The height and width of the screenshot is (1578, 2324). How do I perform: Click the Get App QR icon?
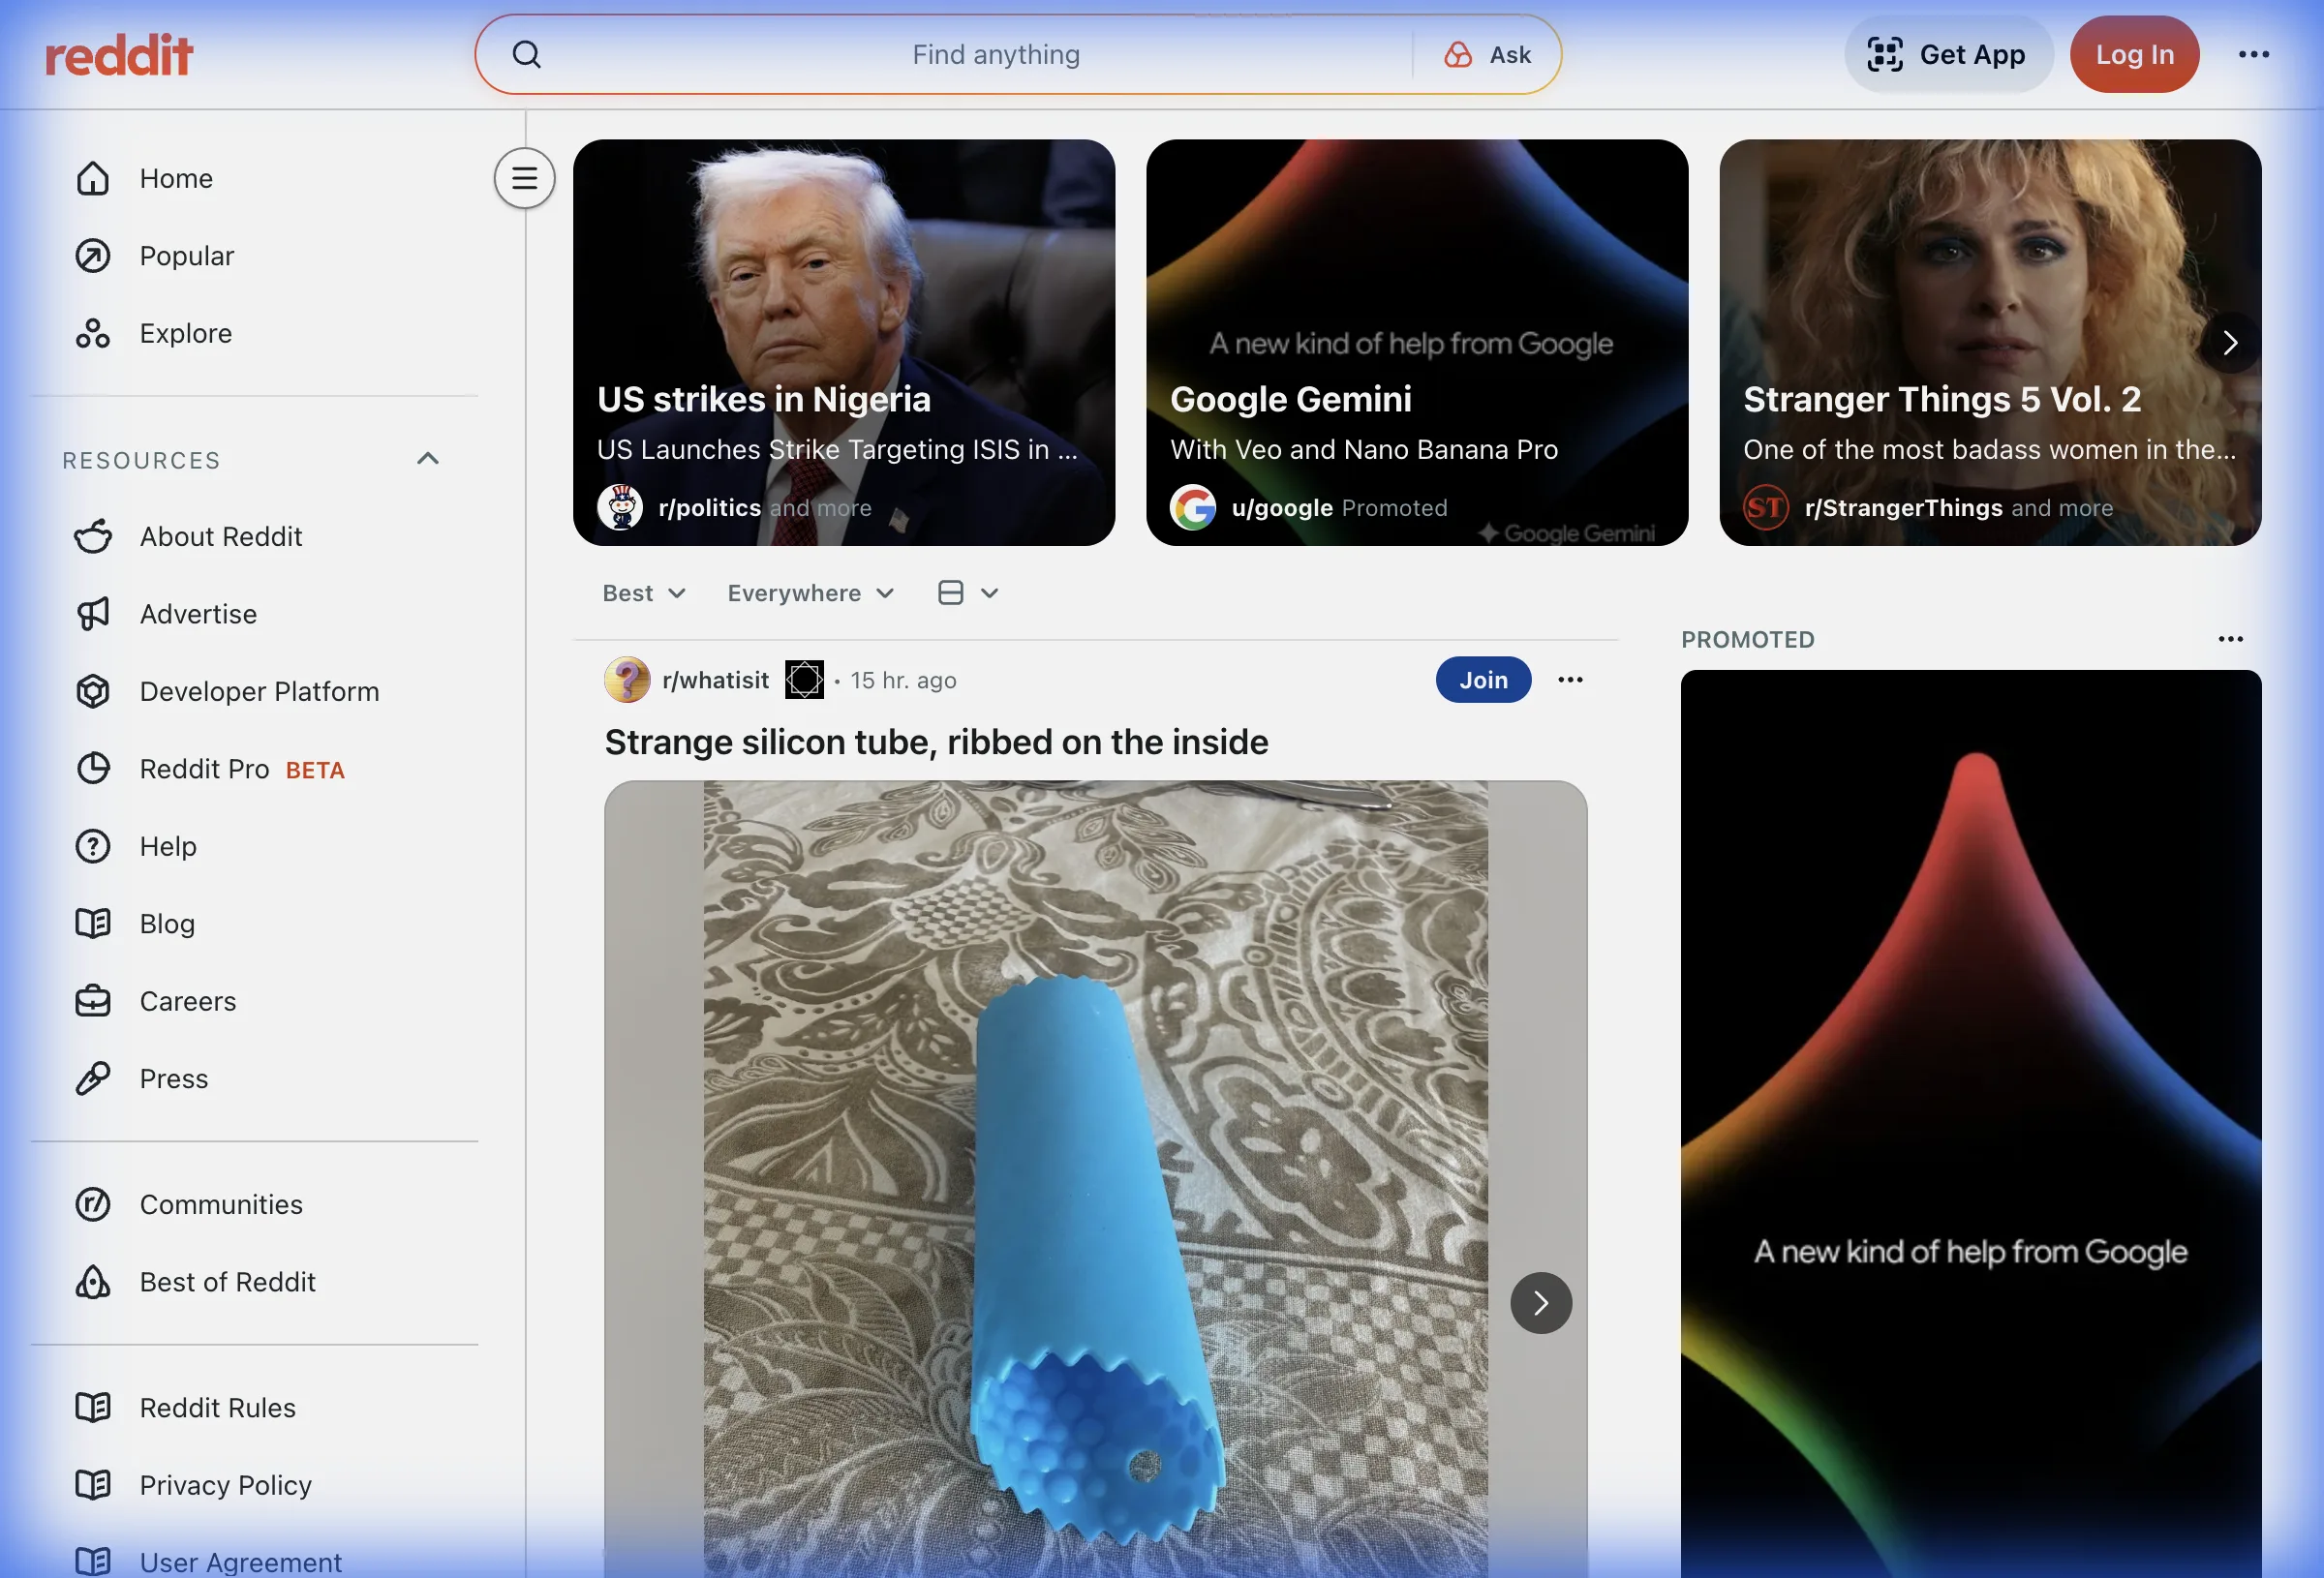(x=1884, y=54)
